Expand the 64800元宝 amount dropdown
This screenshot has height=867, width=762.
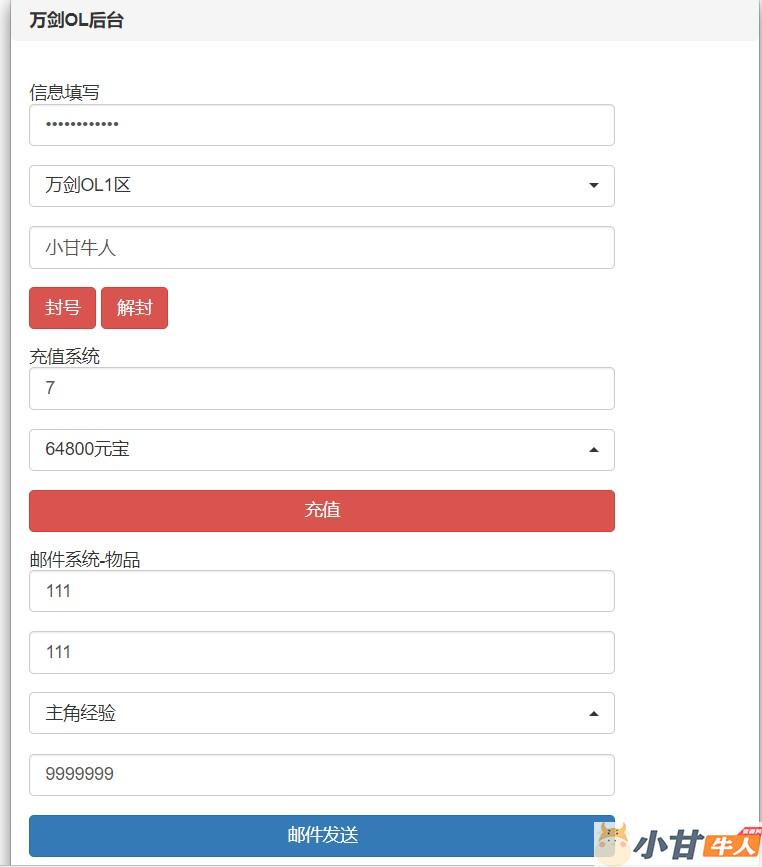click(321, 450)
